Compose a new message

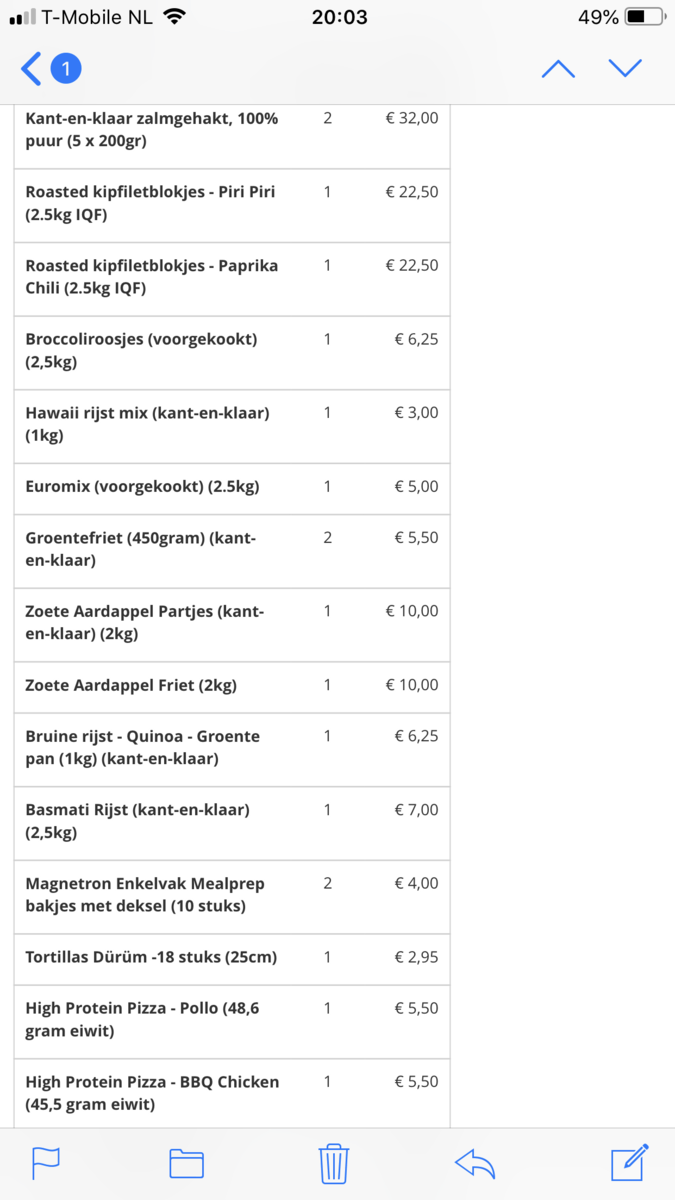[x=630, y=1163]
